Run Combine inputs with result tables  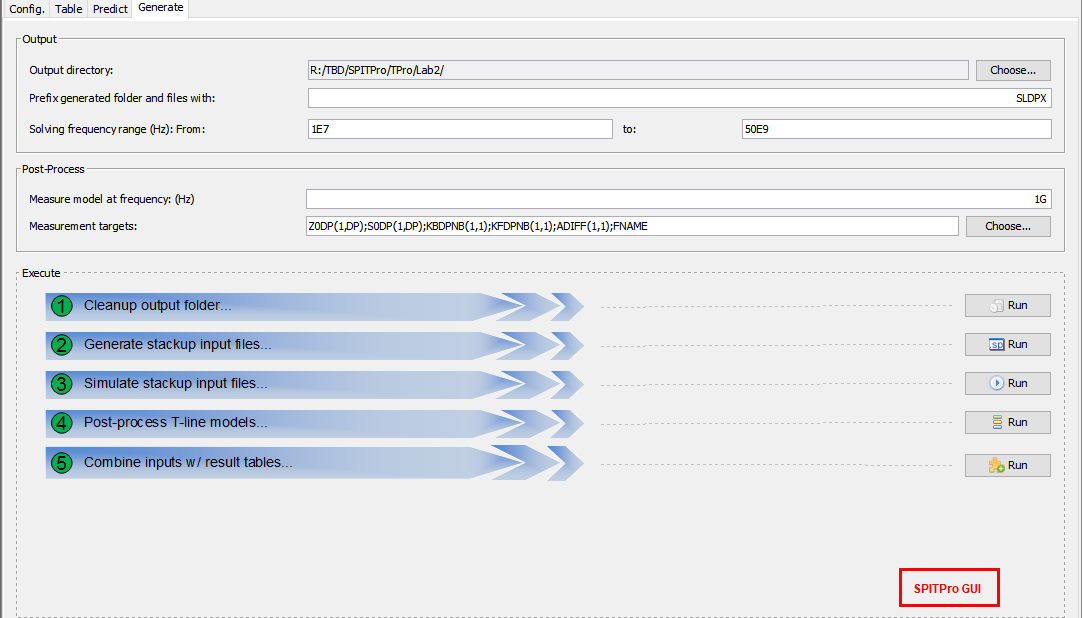[x=1007, y=466]
